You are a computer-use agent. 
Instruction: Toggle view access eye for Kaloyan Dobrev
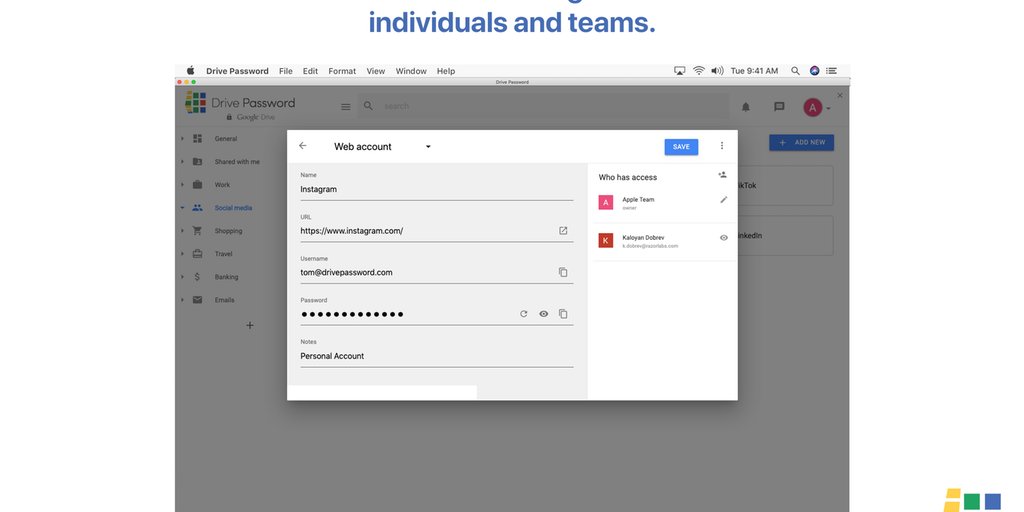(724, 238)
